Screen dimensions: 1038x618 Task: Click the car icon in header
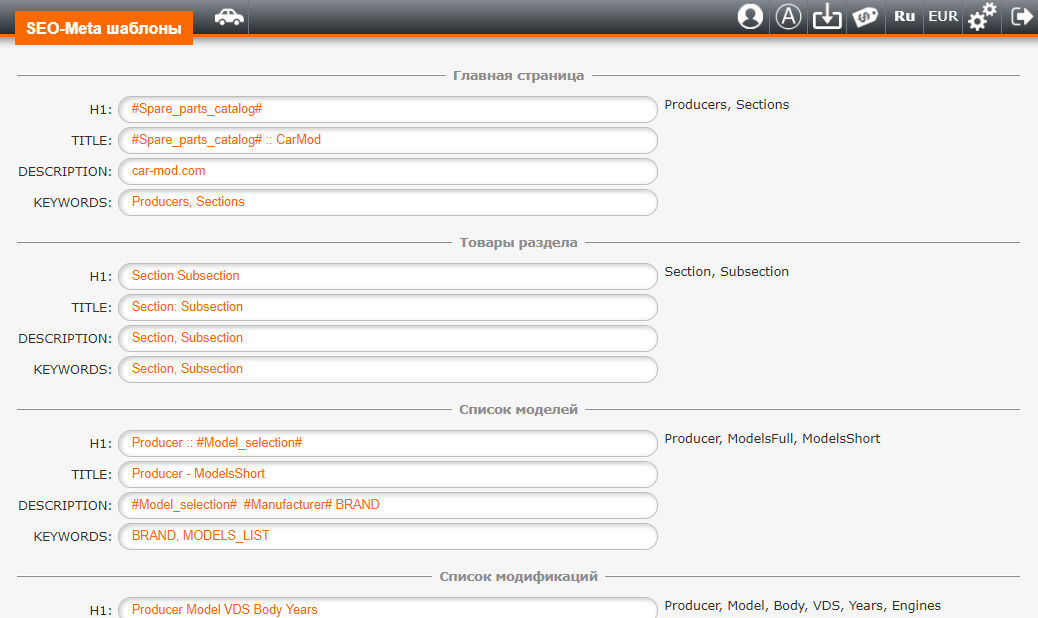(229, 17)
